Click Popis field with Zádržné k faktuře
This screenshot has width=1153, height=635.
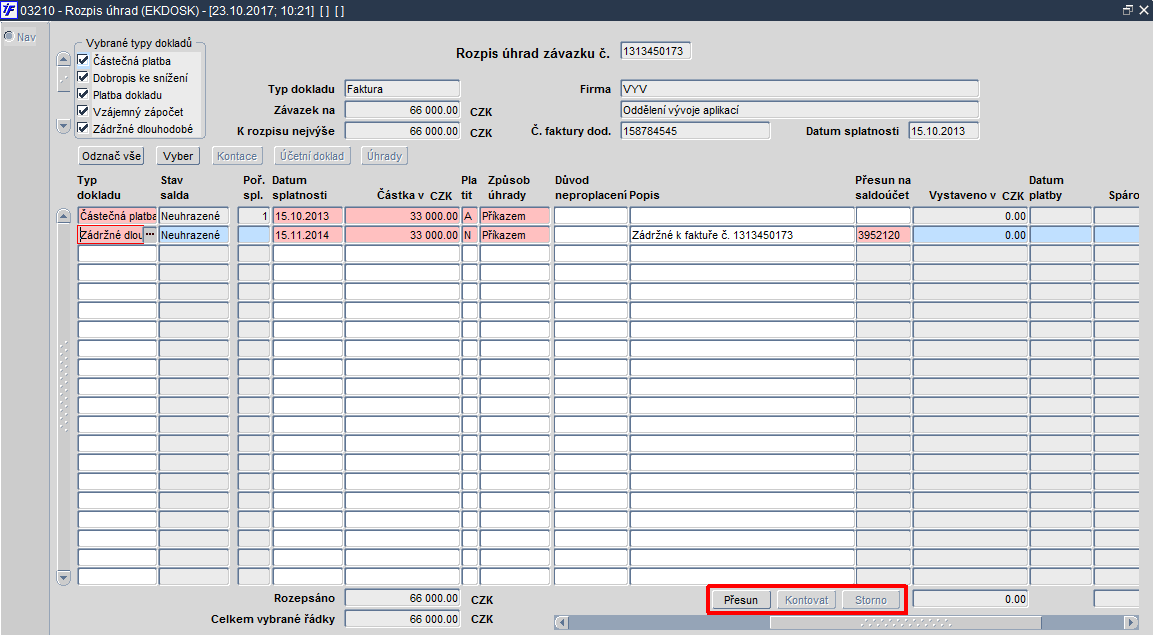pyautogui.click(x=742, y=235)
